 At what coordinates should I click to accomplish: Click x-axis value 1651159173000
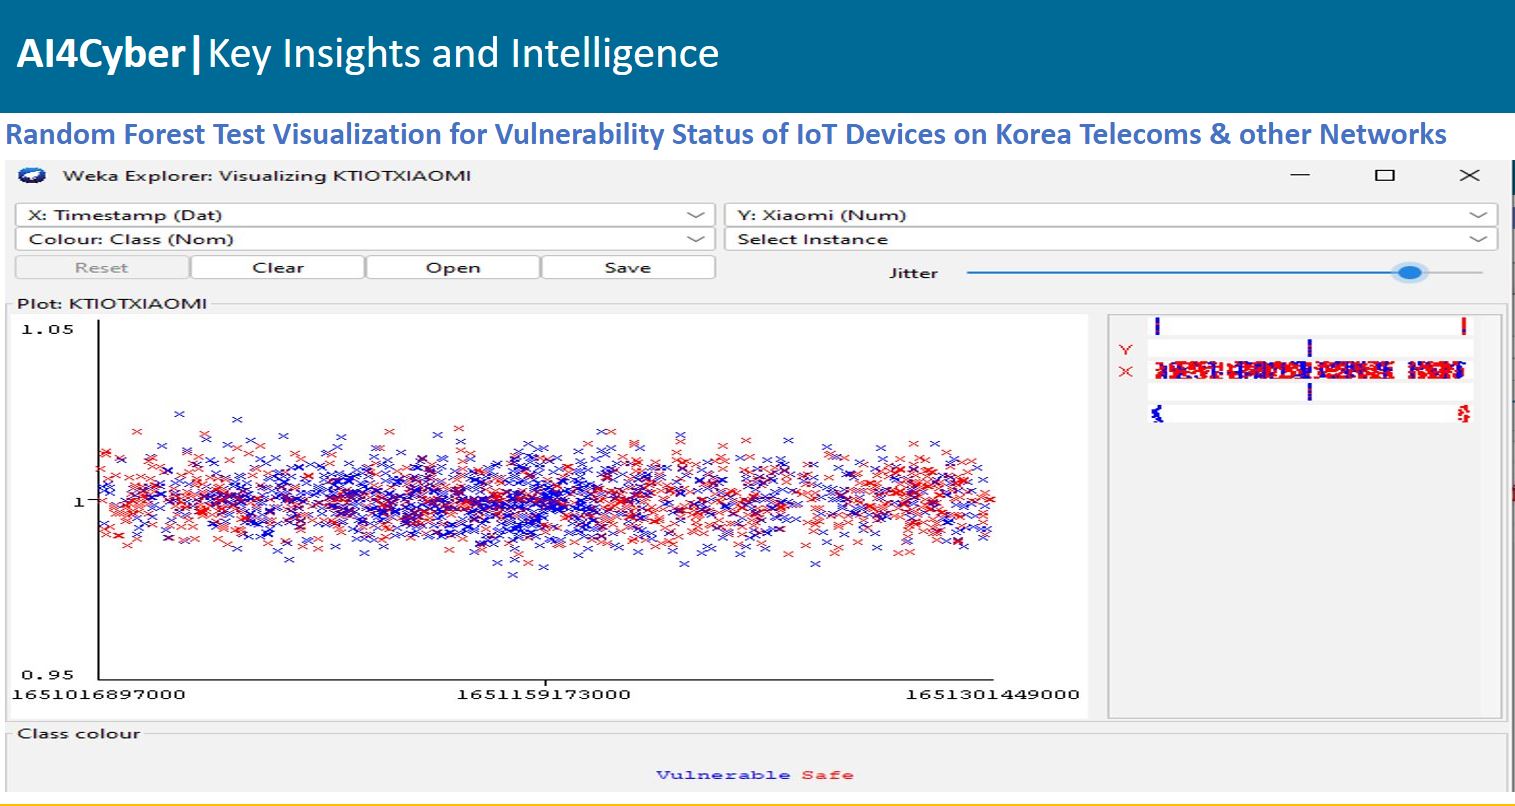(x=544, y=695)
